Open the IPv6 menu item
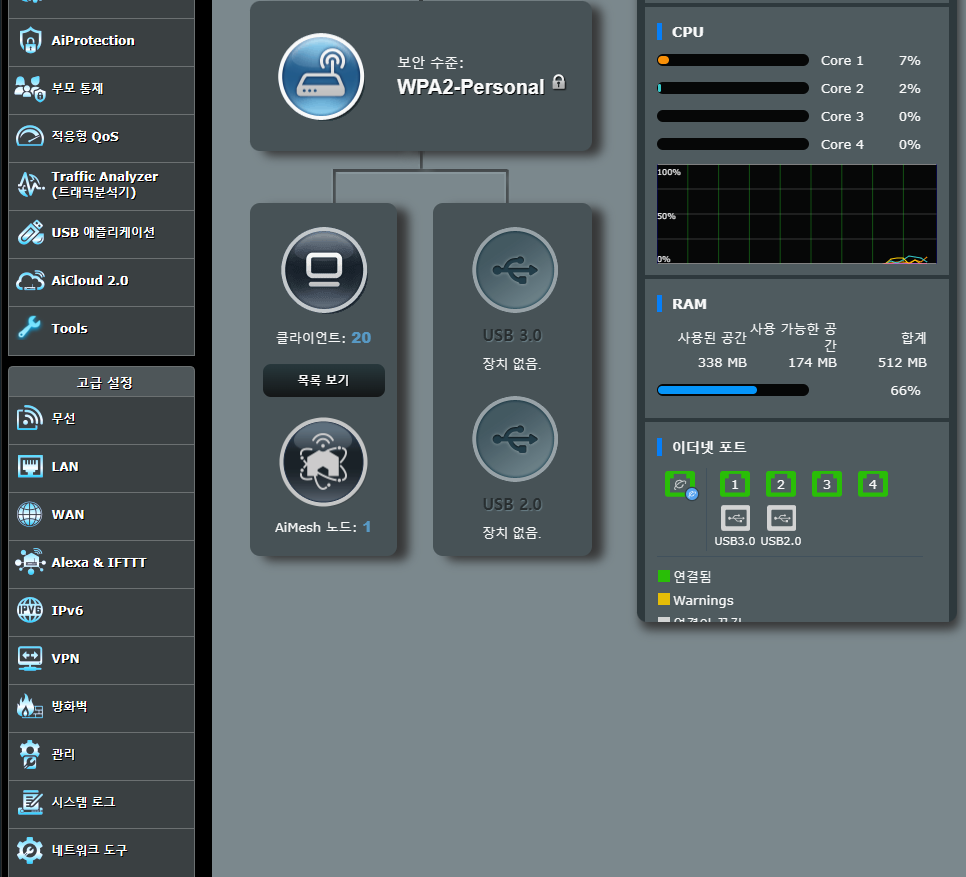Screen dimensions: 966x877 [x=102, y=612]
